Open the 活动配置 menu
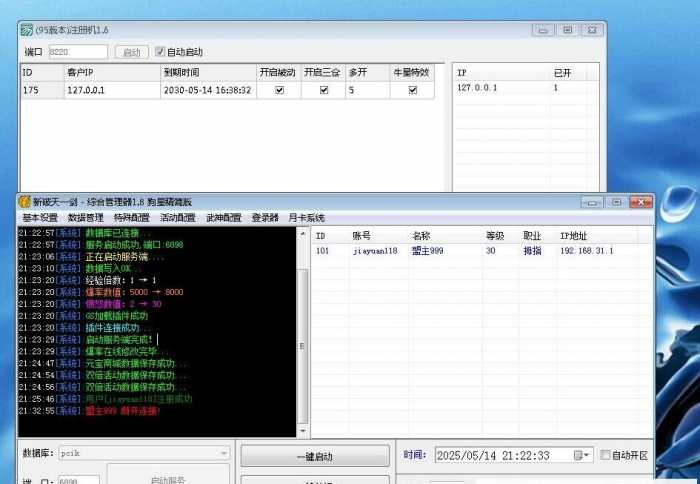The height and width of the screenshot is (484, 700). coord(178,218)
